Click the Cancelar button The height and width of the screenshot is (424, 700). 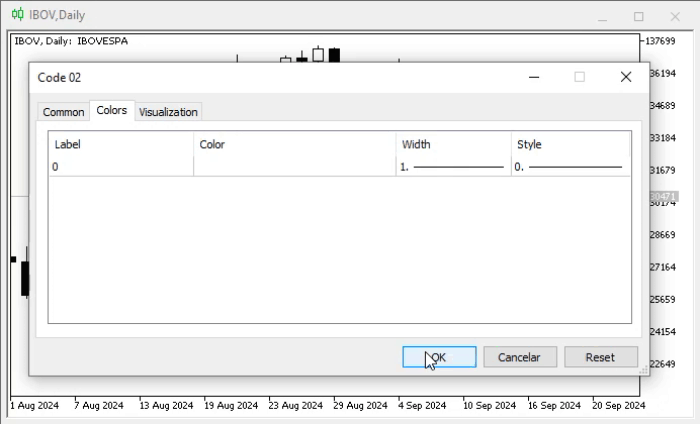point(520,357)
